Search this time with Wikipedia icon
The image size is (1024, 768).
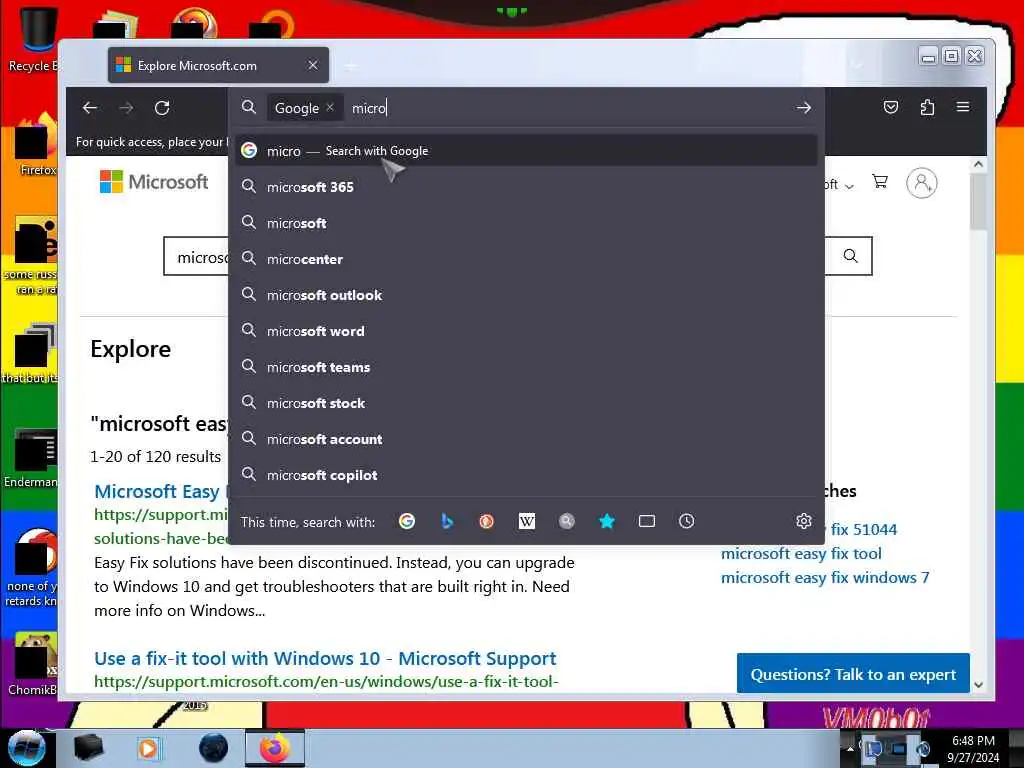pyautogui.click(x=526, y=521)
